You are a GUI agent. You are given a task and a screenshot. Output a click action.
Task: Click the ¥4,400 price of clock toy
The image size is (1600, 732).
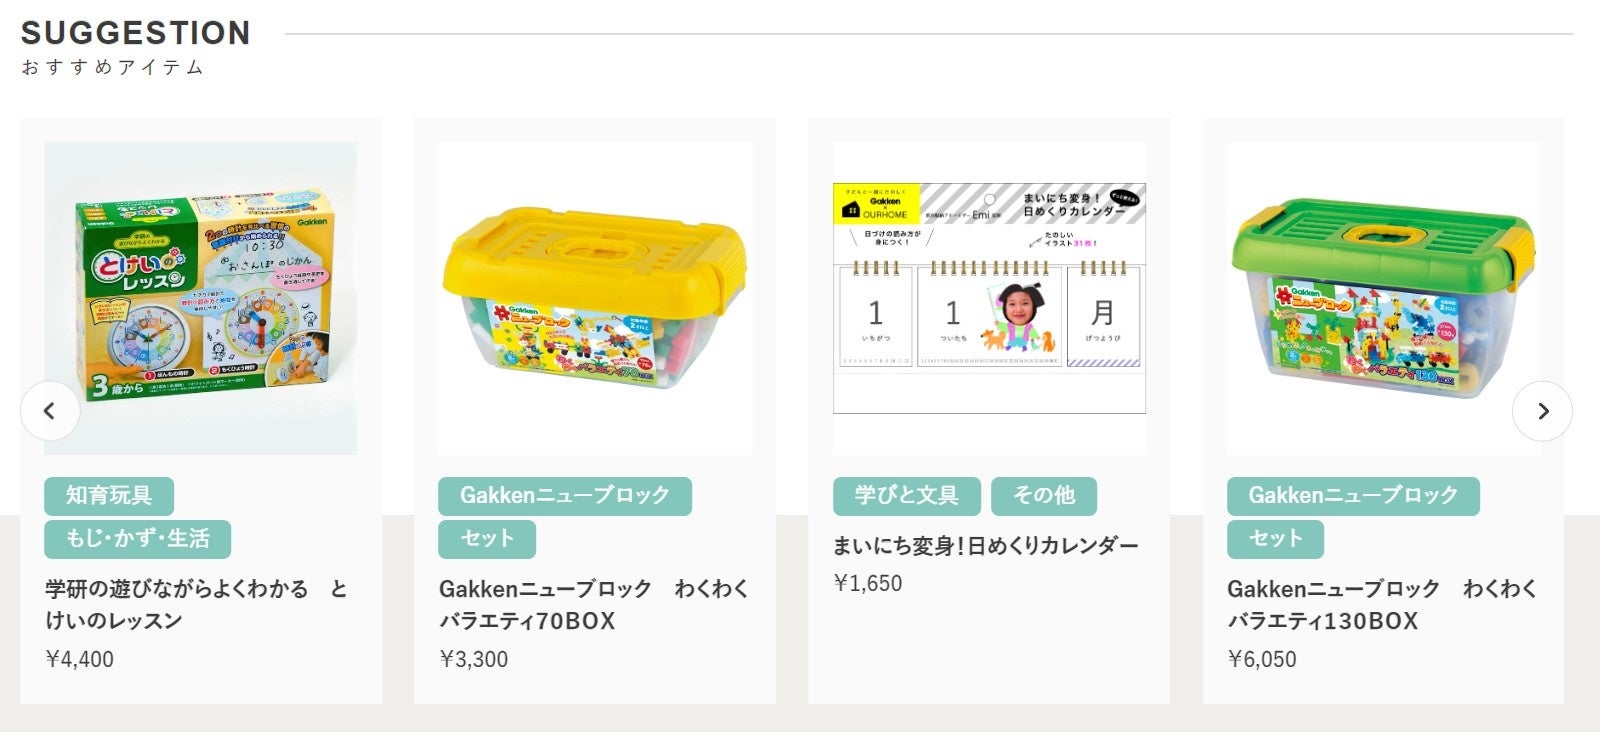coord(80,659)
